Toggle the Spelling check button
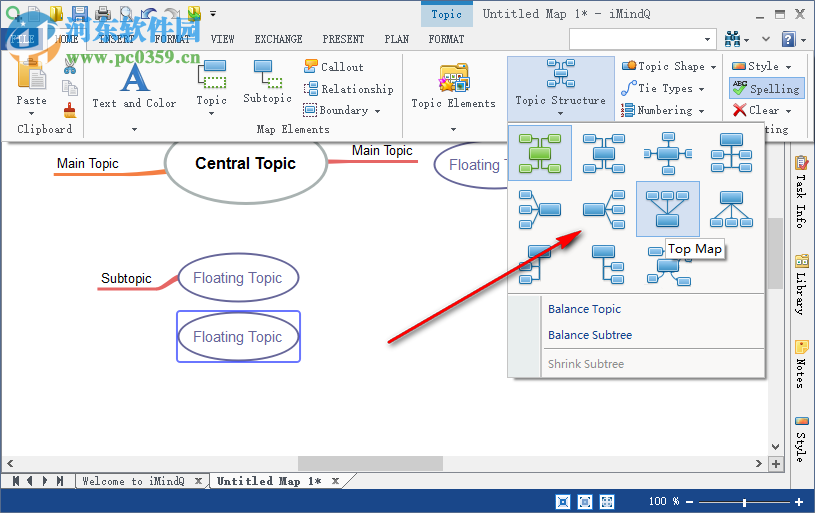The height and width of the screenshot is (513, 815). pyautogui.click(x=767, y=88)
